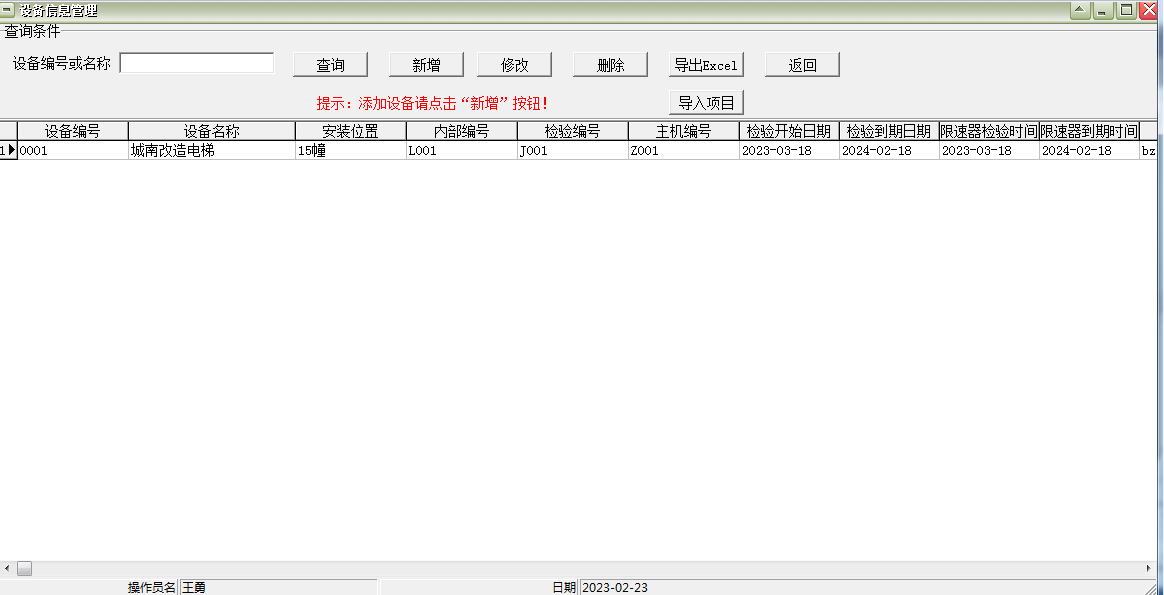Screen dimensions: 1164x595
Task: Export data with 导出Excel button
Action: point(706,65)
